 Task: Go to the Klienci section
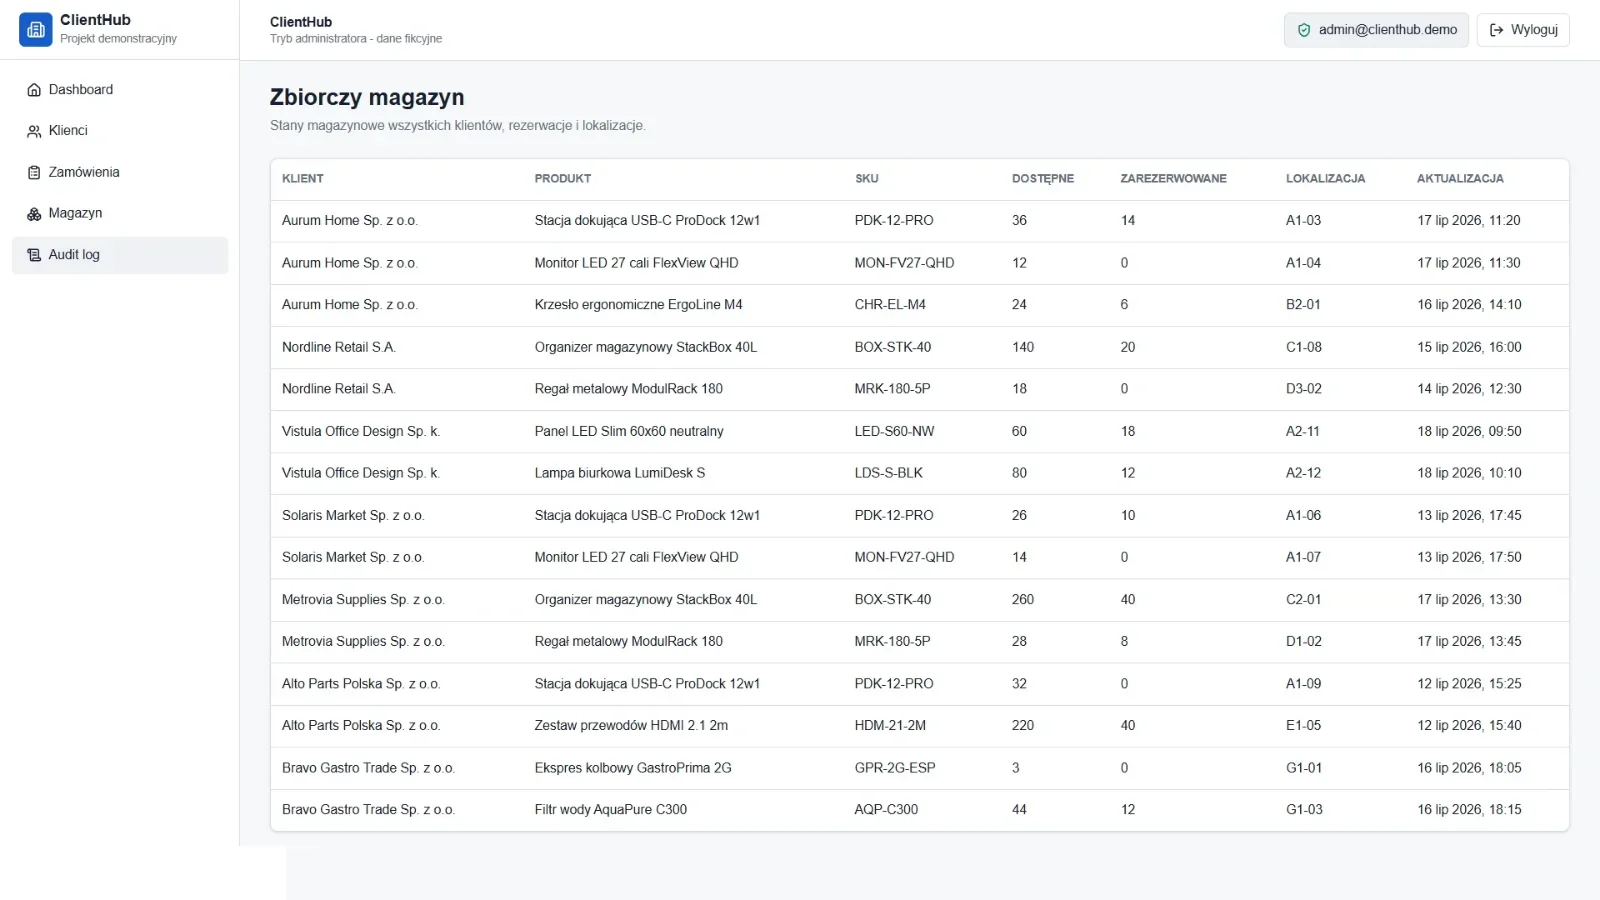(120, 131)
